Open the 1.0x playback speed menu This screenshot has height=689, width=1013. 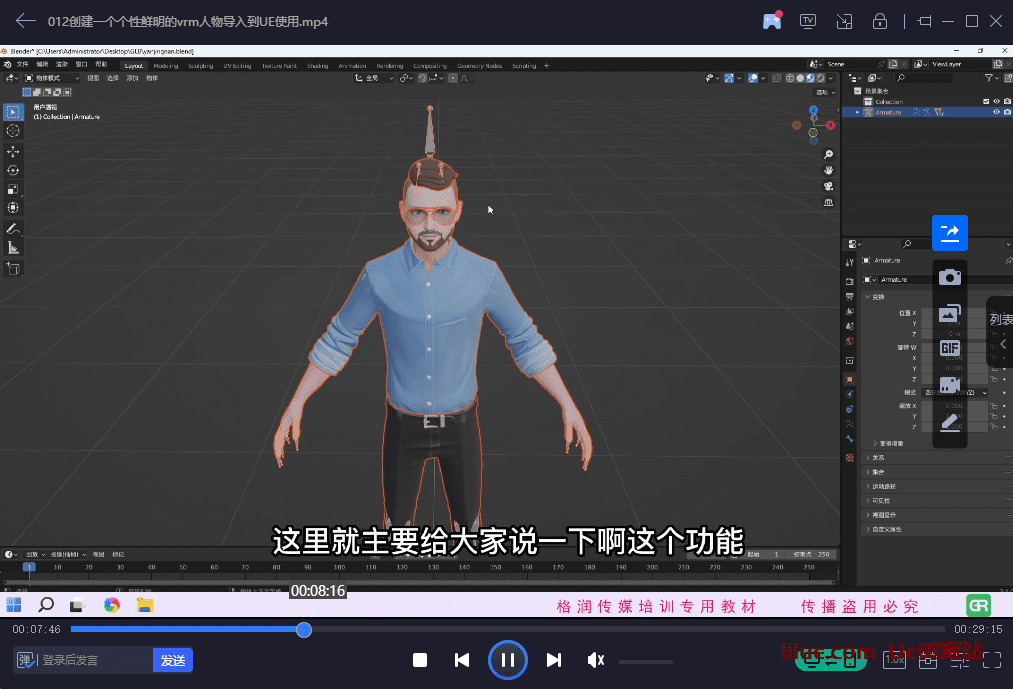click(x=895, y=660)
